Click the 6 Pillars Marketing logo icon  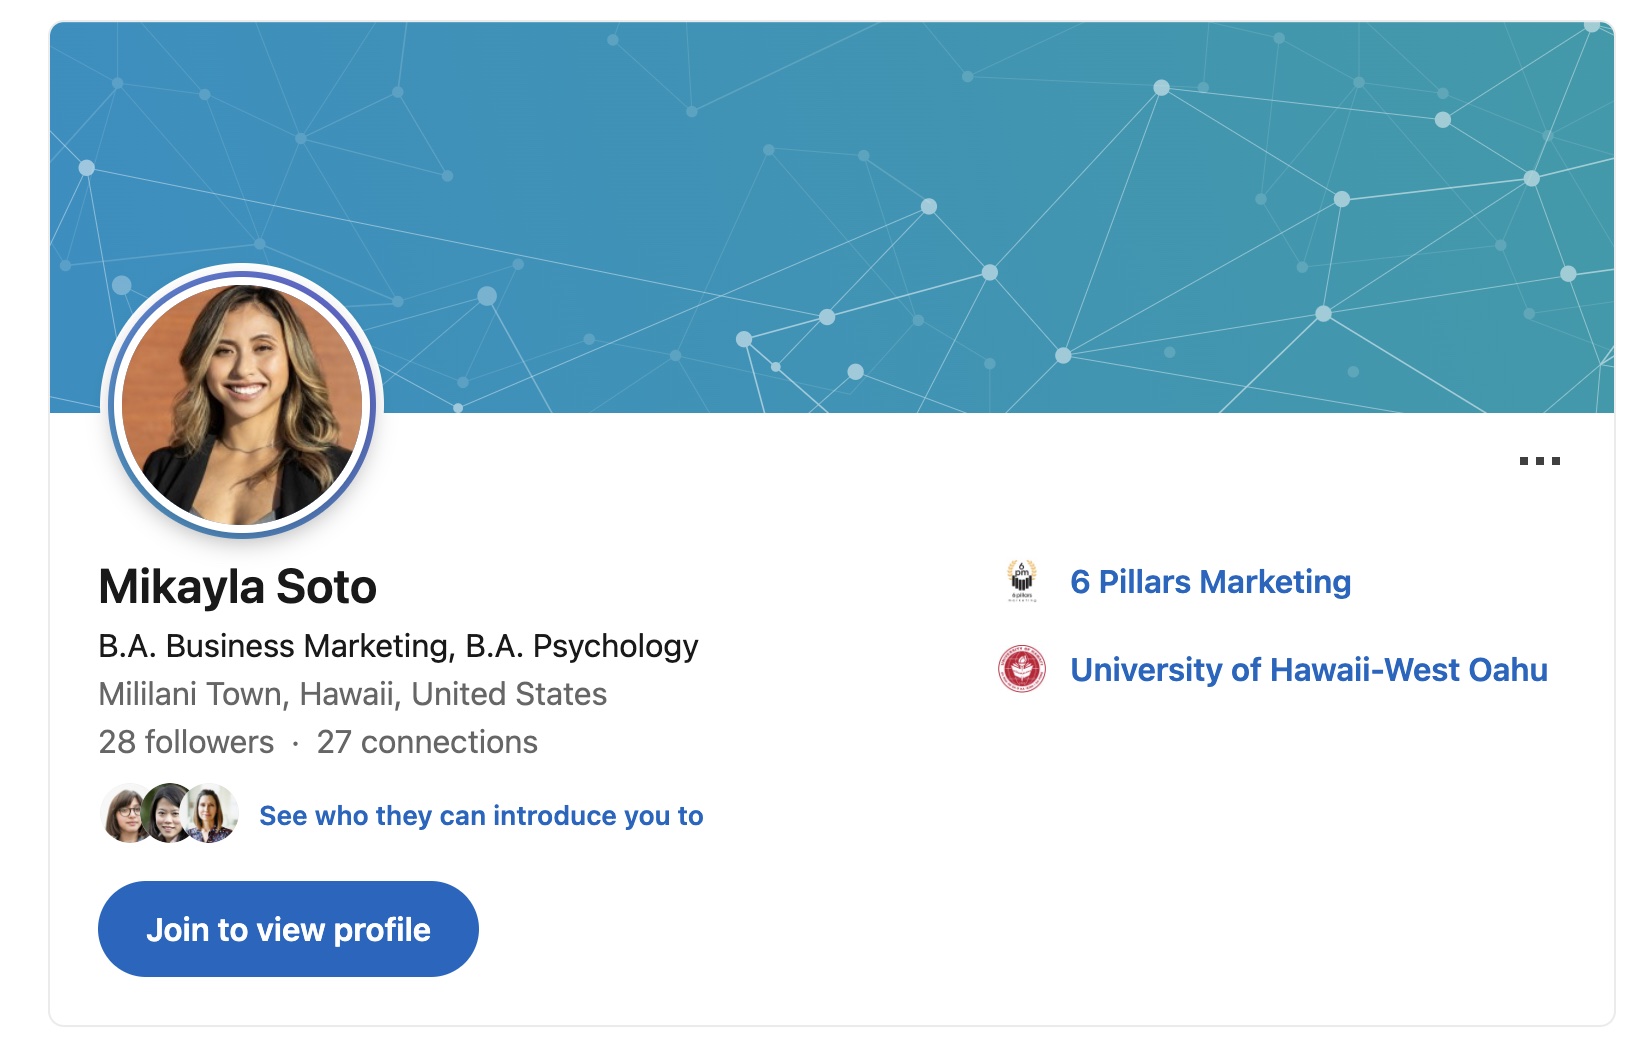pyautogui.click(x=1021, y=581)
